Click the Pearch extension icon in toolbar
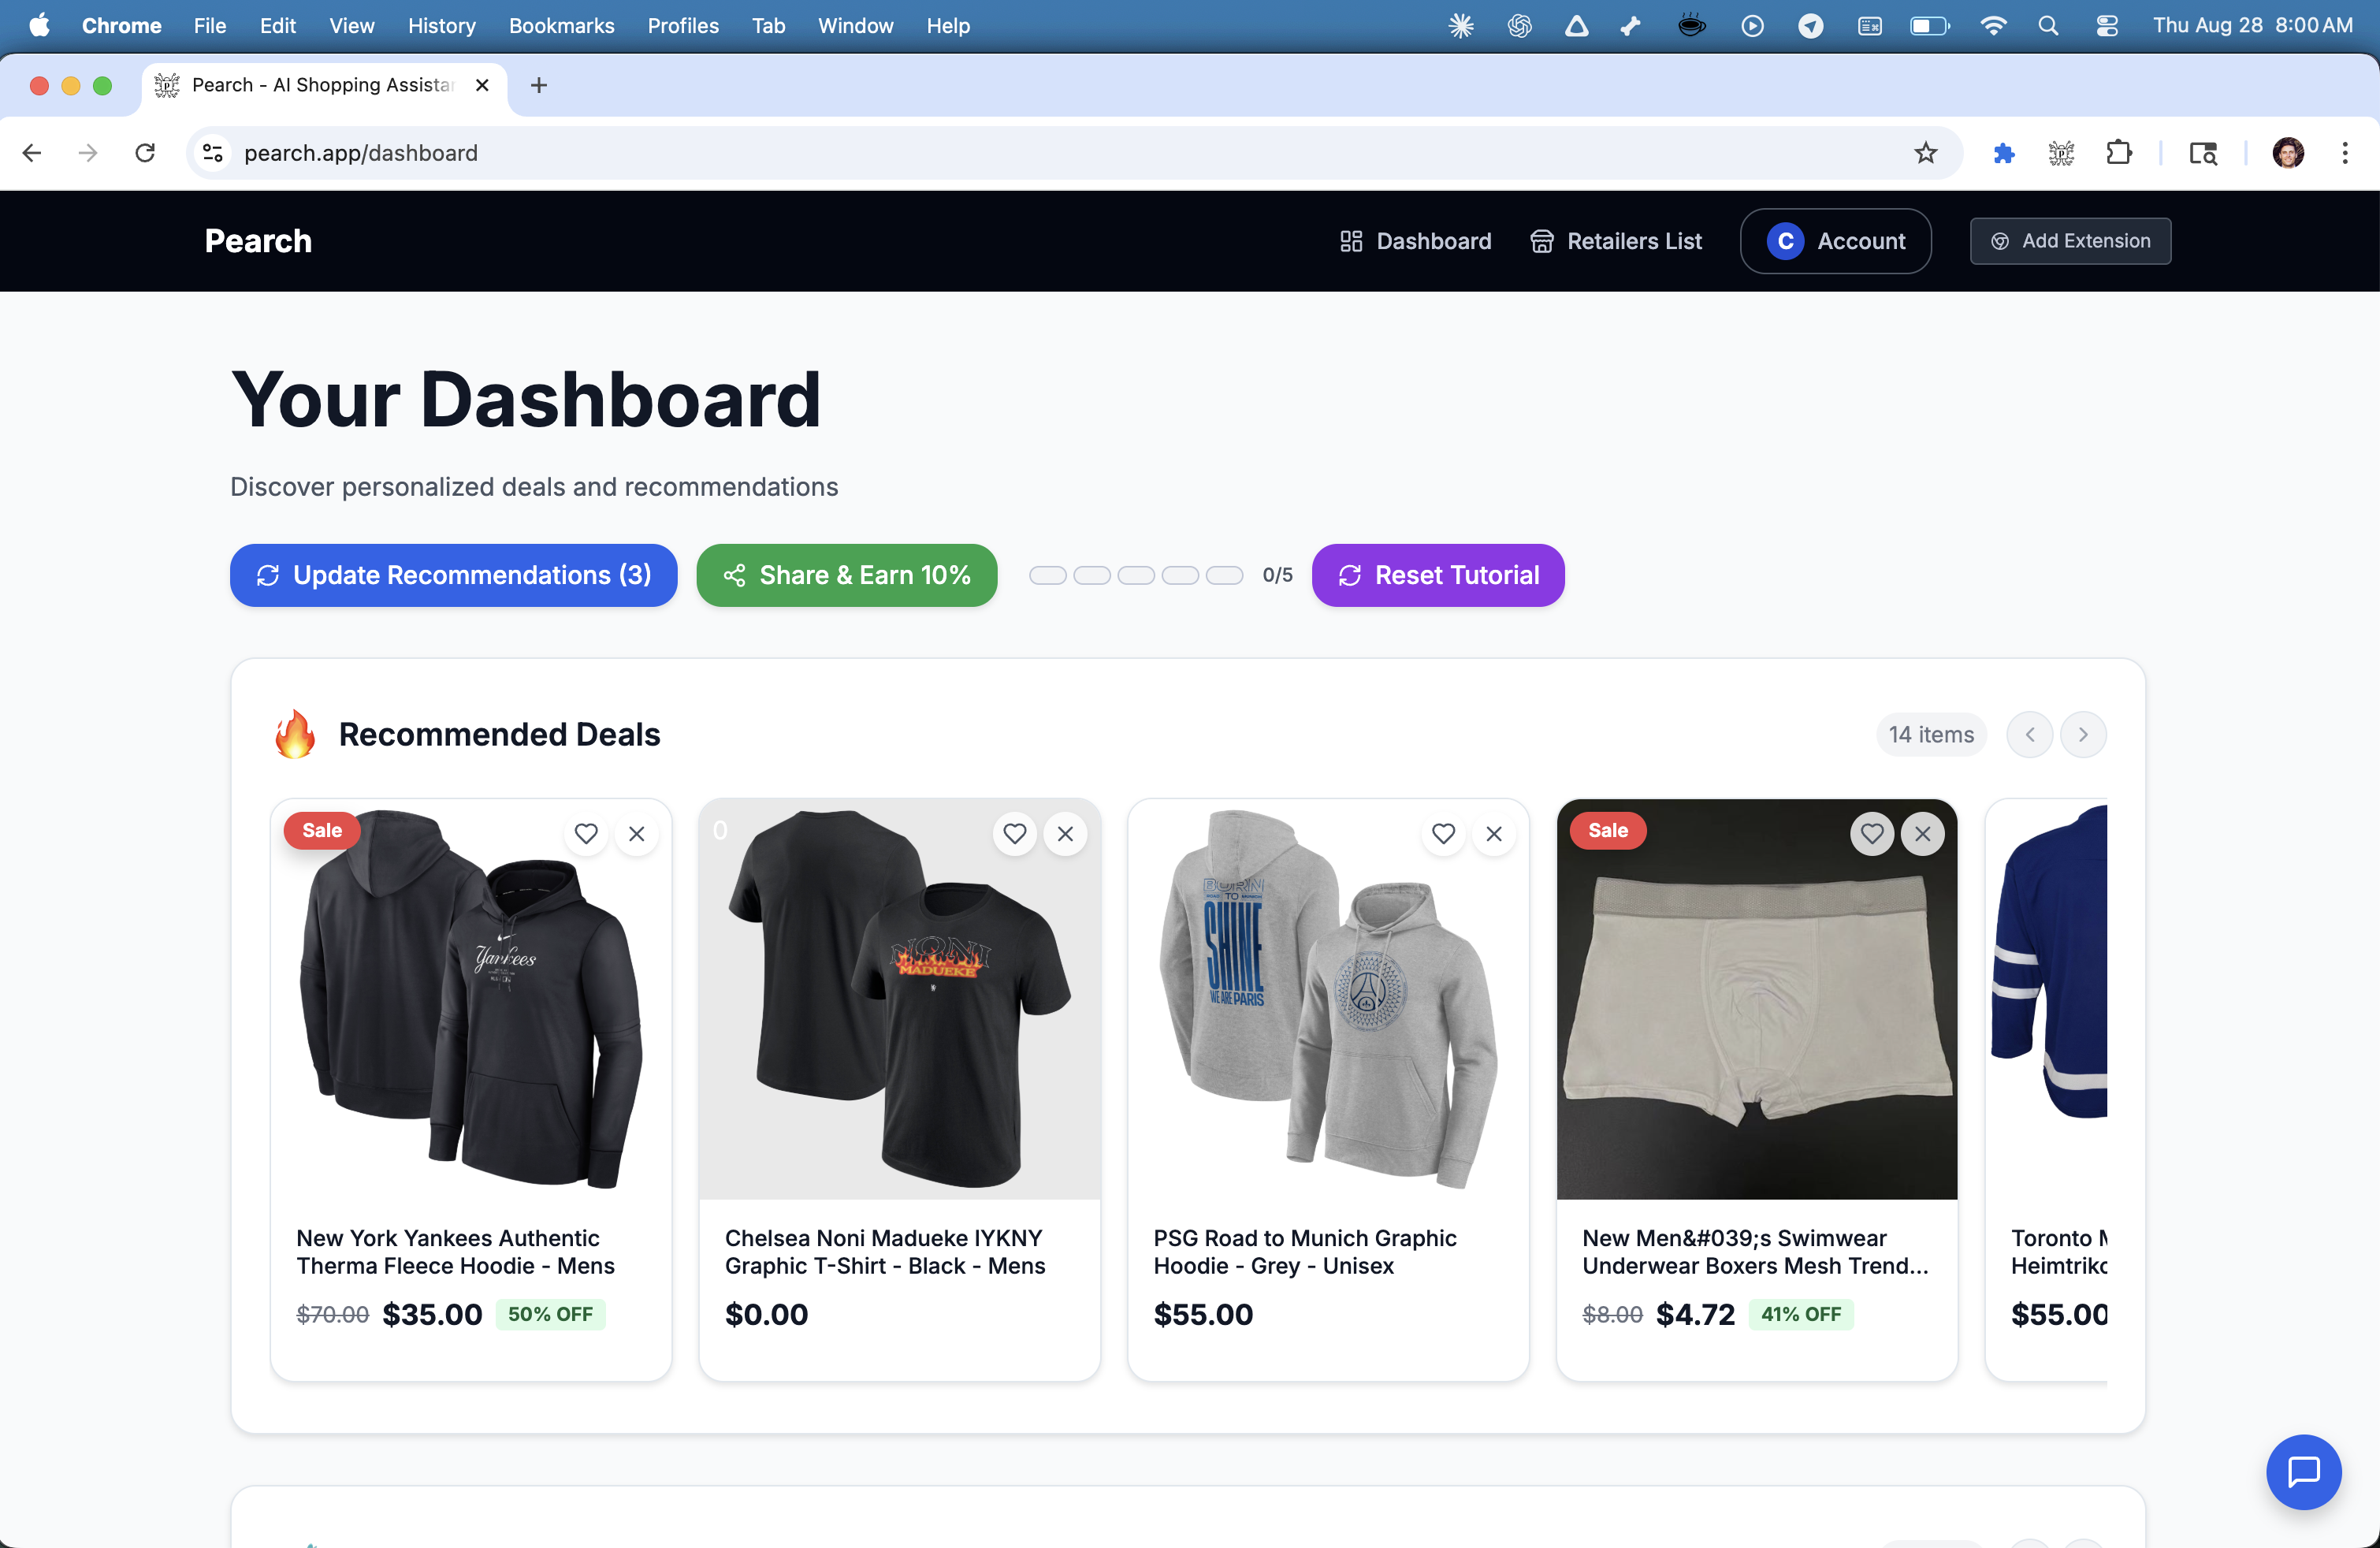The image size is (2380, 1548). [x=2061, y=153]
